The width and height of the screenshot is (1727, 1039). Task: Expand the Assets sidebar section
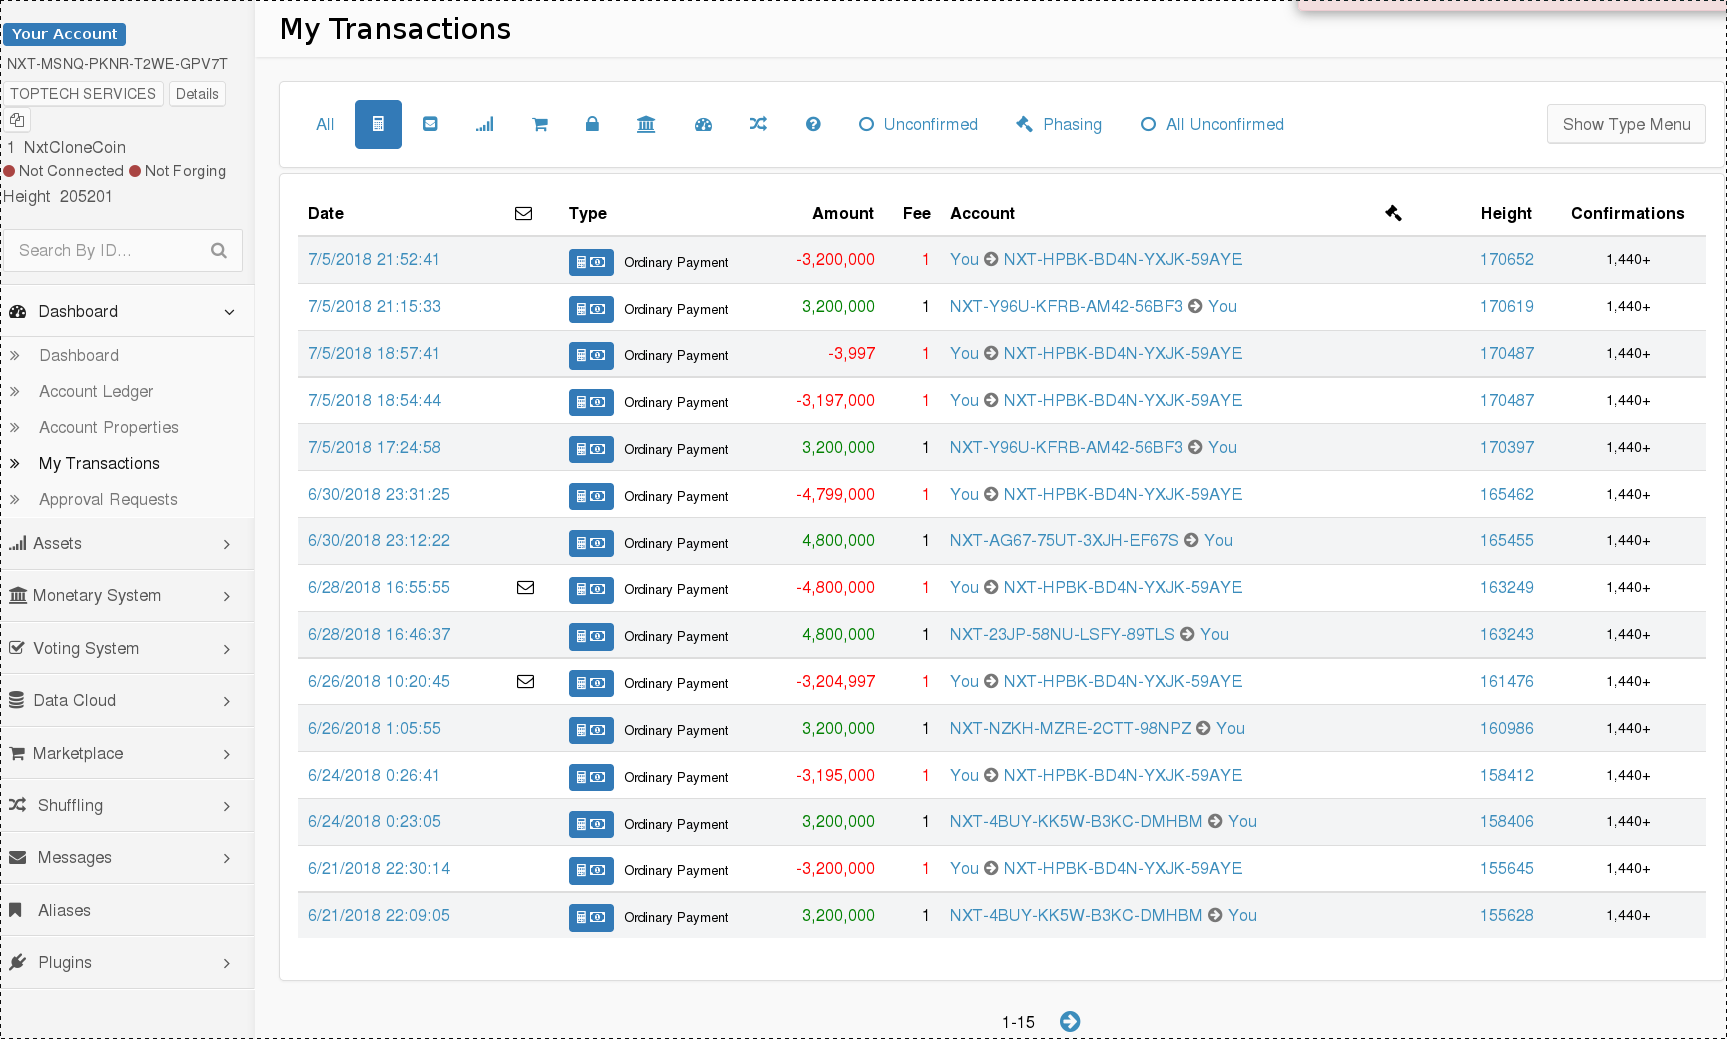(x=127, y=543)
